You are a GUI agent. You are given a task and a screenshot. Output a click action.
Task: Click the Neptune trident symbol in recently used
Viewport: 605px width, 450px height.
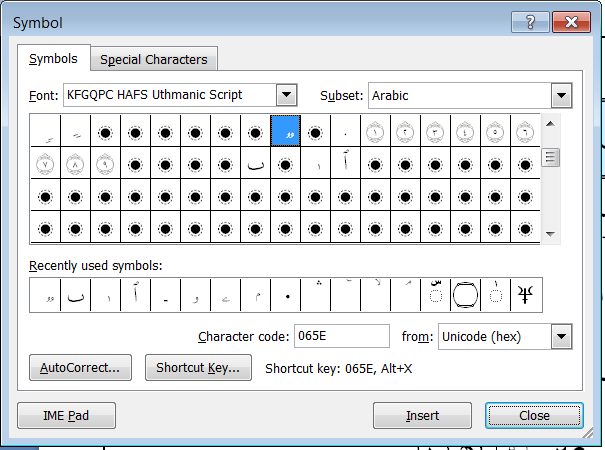(526, 295)
